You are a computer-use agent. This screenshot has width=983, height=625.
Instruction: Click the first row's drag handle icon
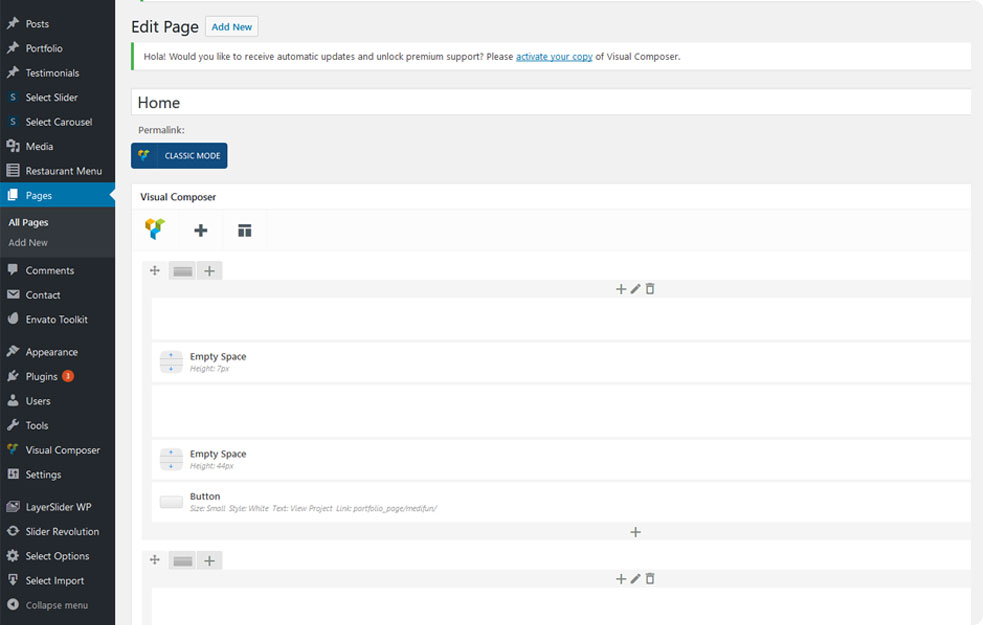point(155,270)
